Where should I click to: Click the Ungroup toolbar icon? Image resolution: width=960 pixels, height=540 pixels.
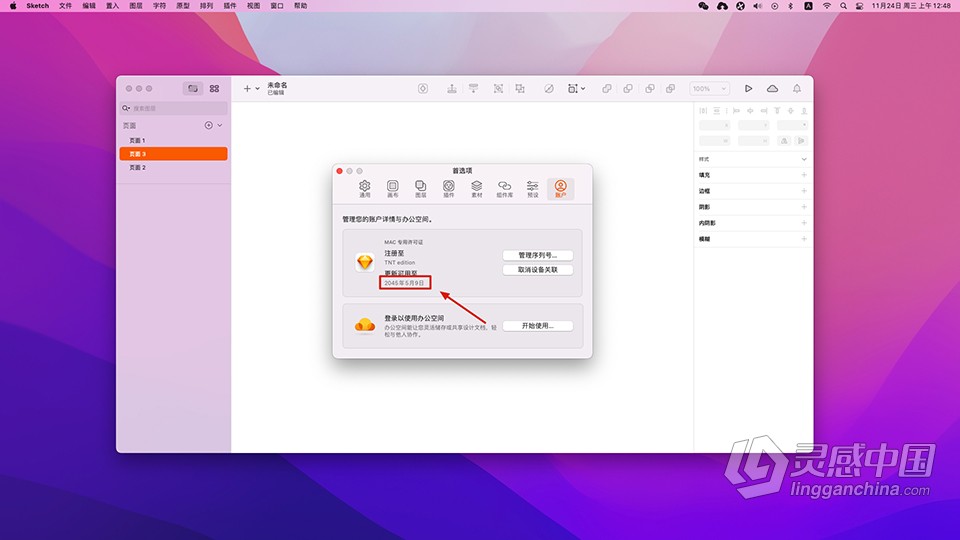pyautogui.click(x=520, y=89)
